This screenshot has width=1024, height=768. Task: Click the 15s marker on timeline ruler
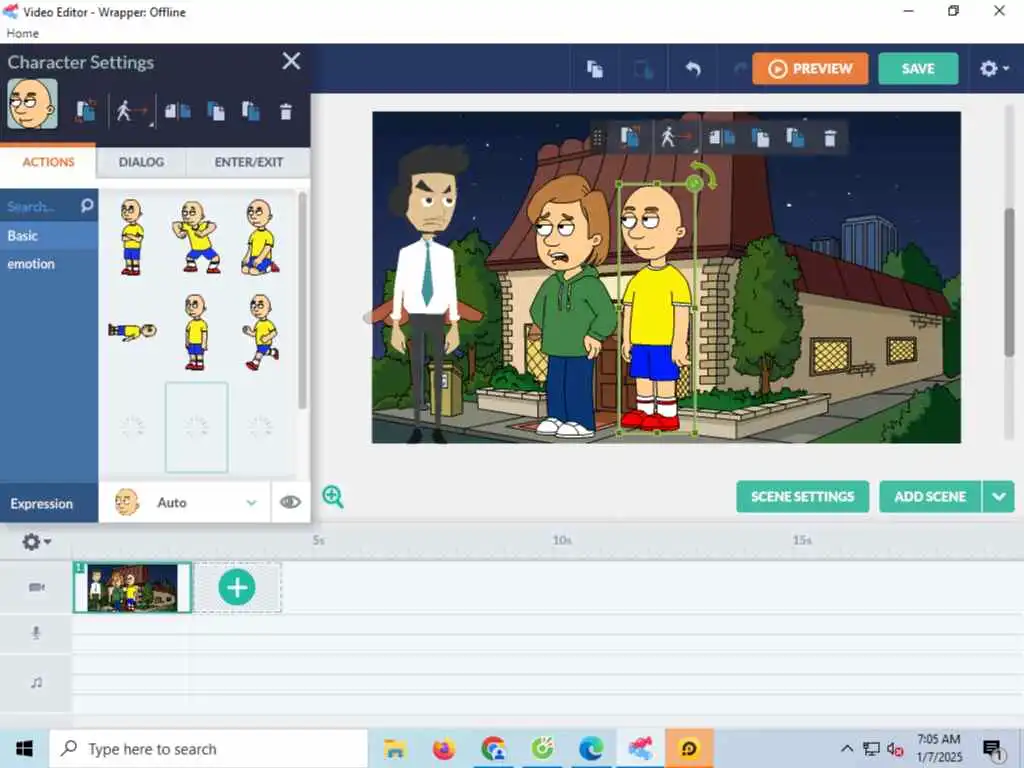point(802,540)
